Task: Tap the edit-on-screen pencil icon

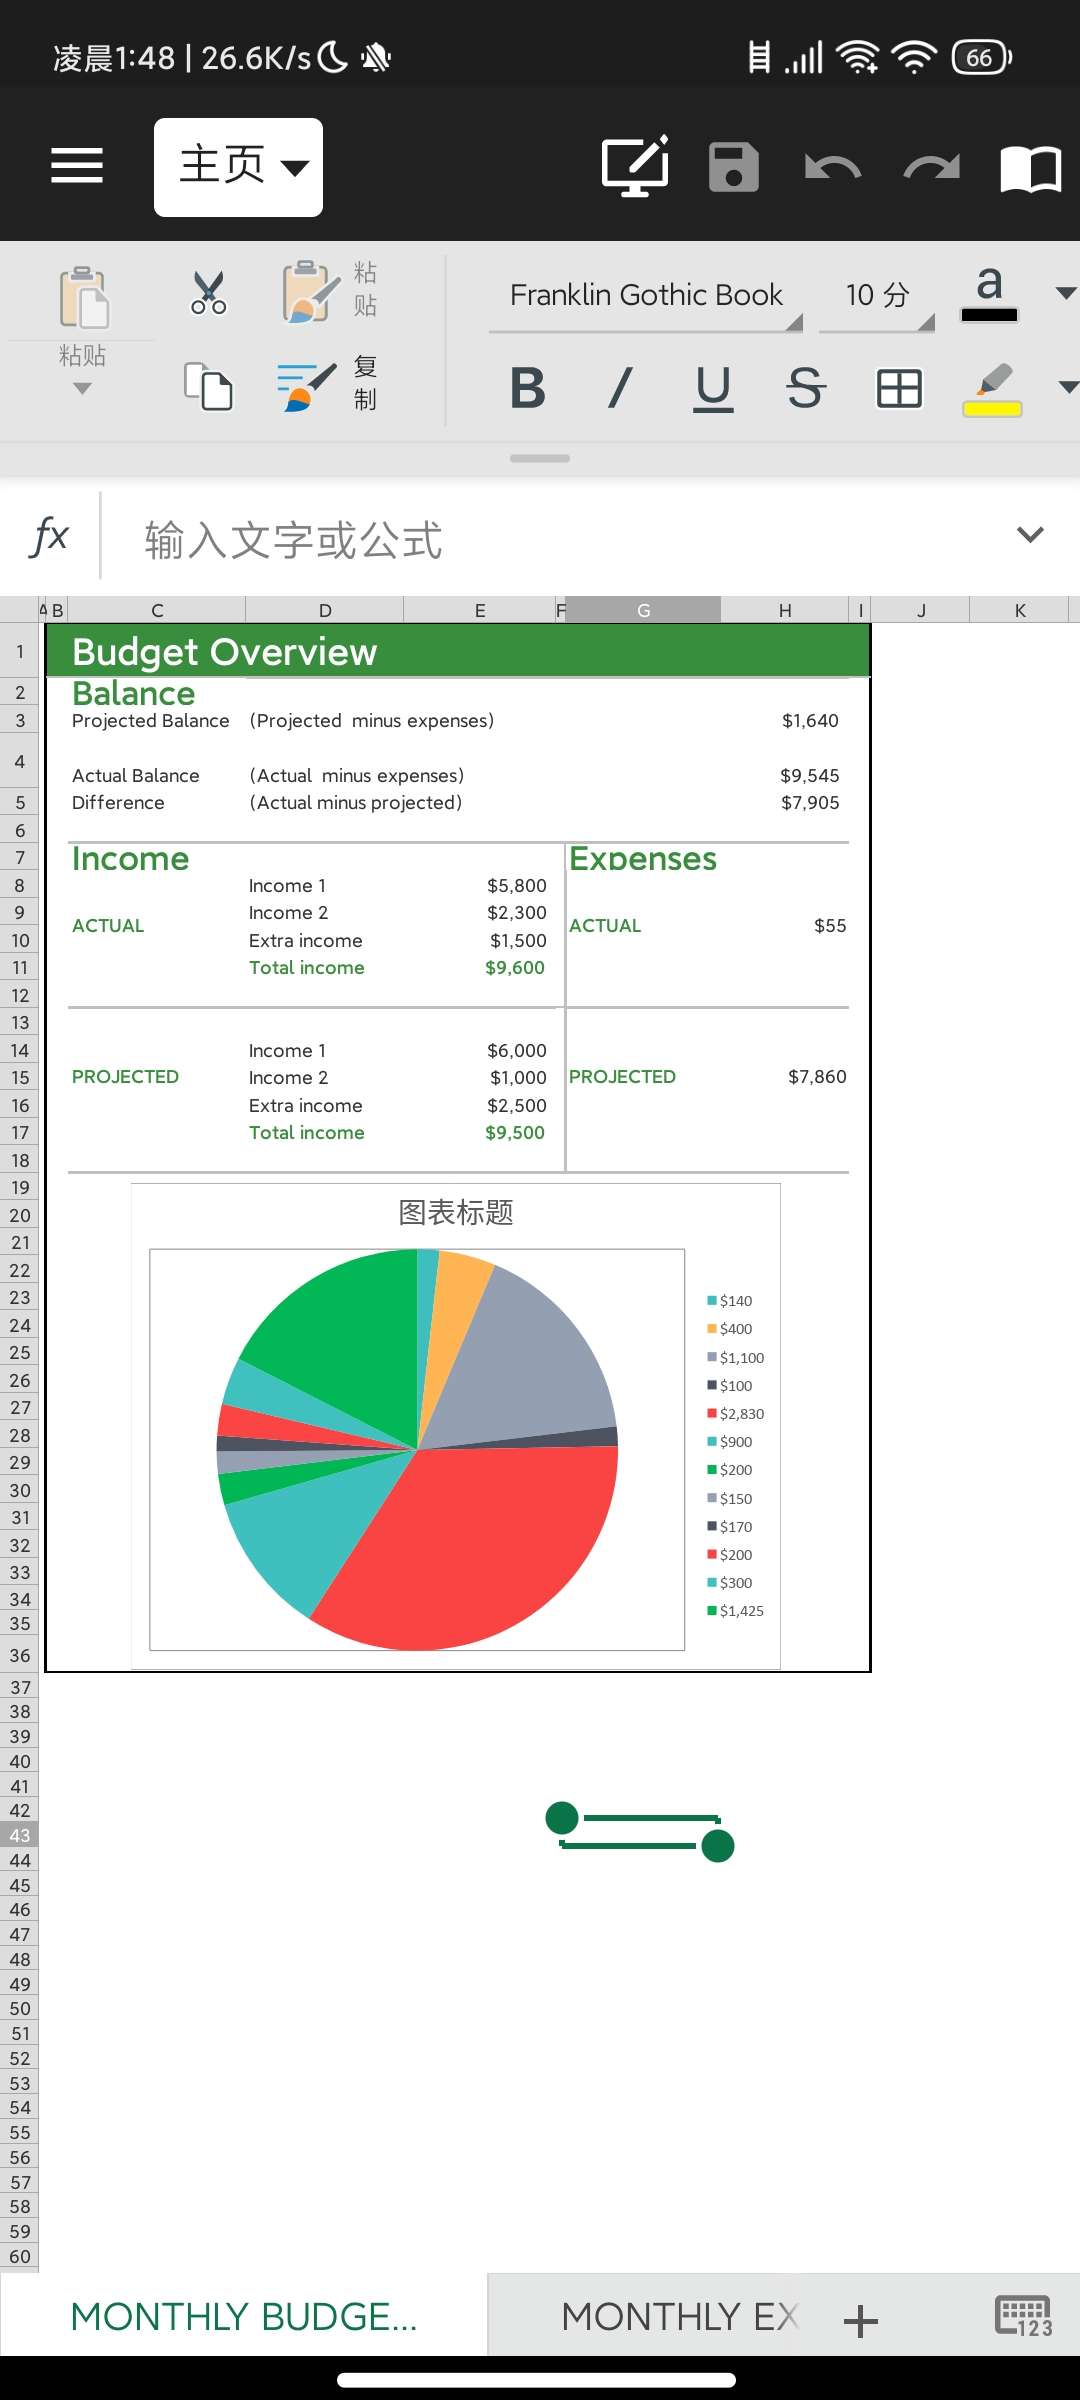Action: click(636, 166)
